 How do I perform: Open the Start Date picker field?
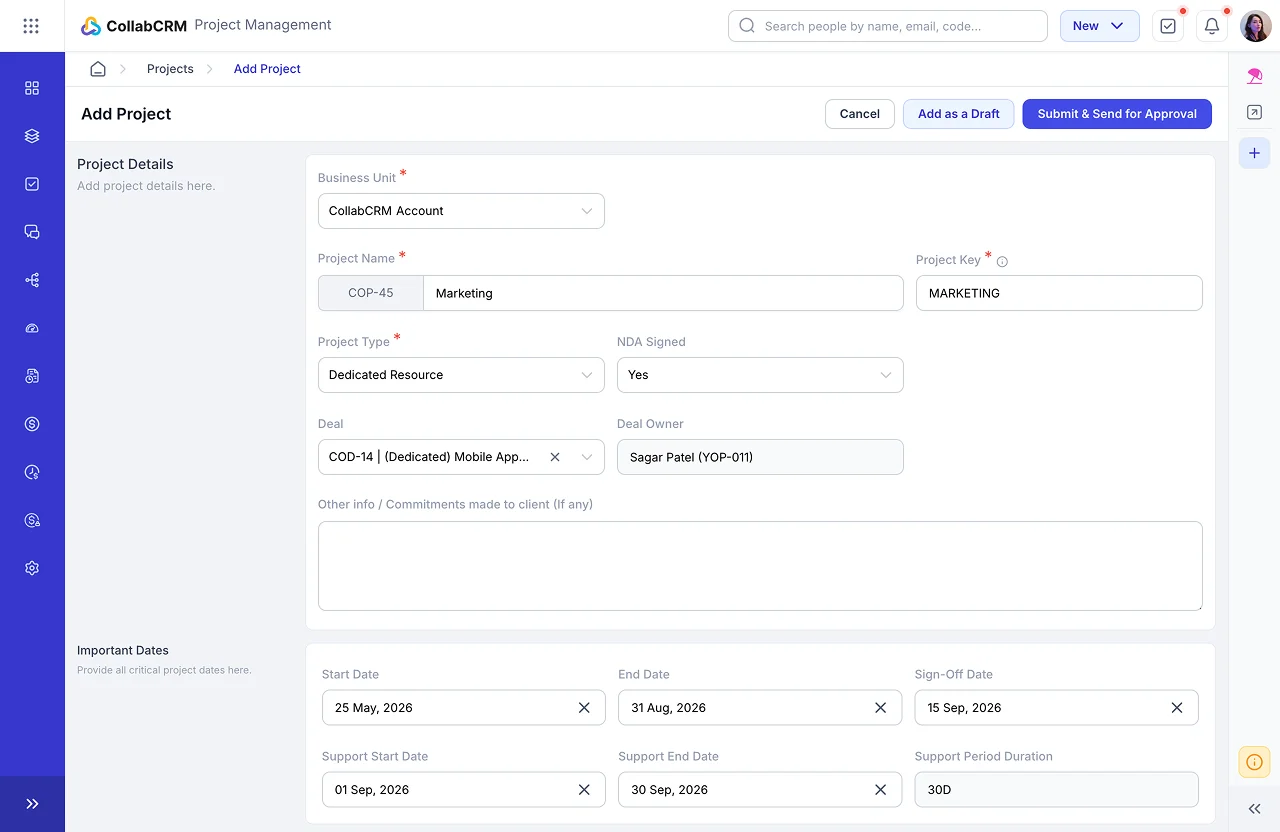pos(463,707)
